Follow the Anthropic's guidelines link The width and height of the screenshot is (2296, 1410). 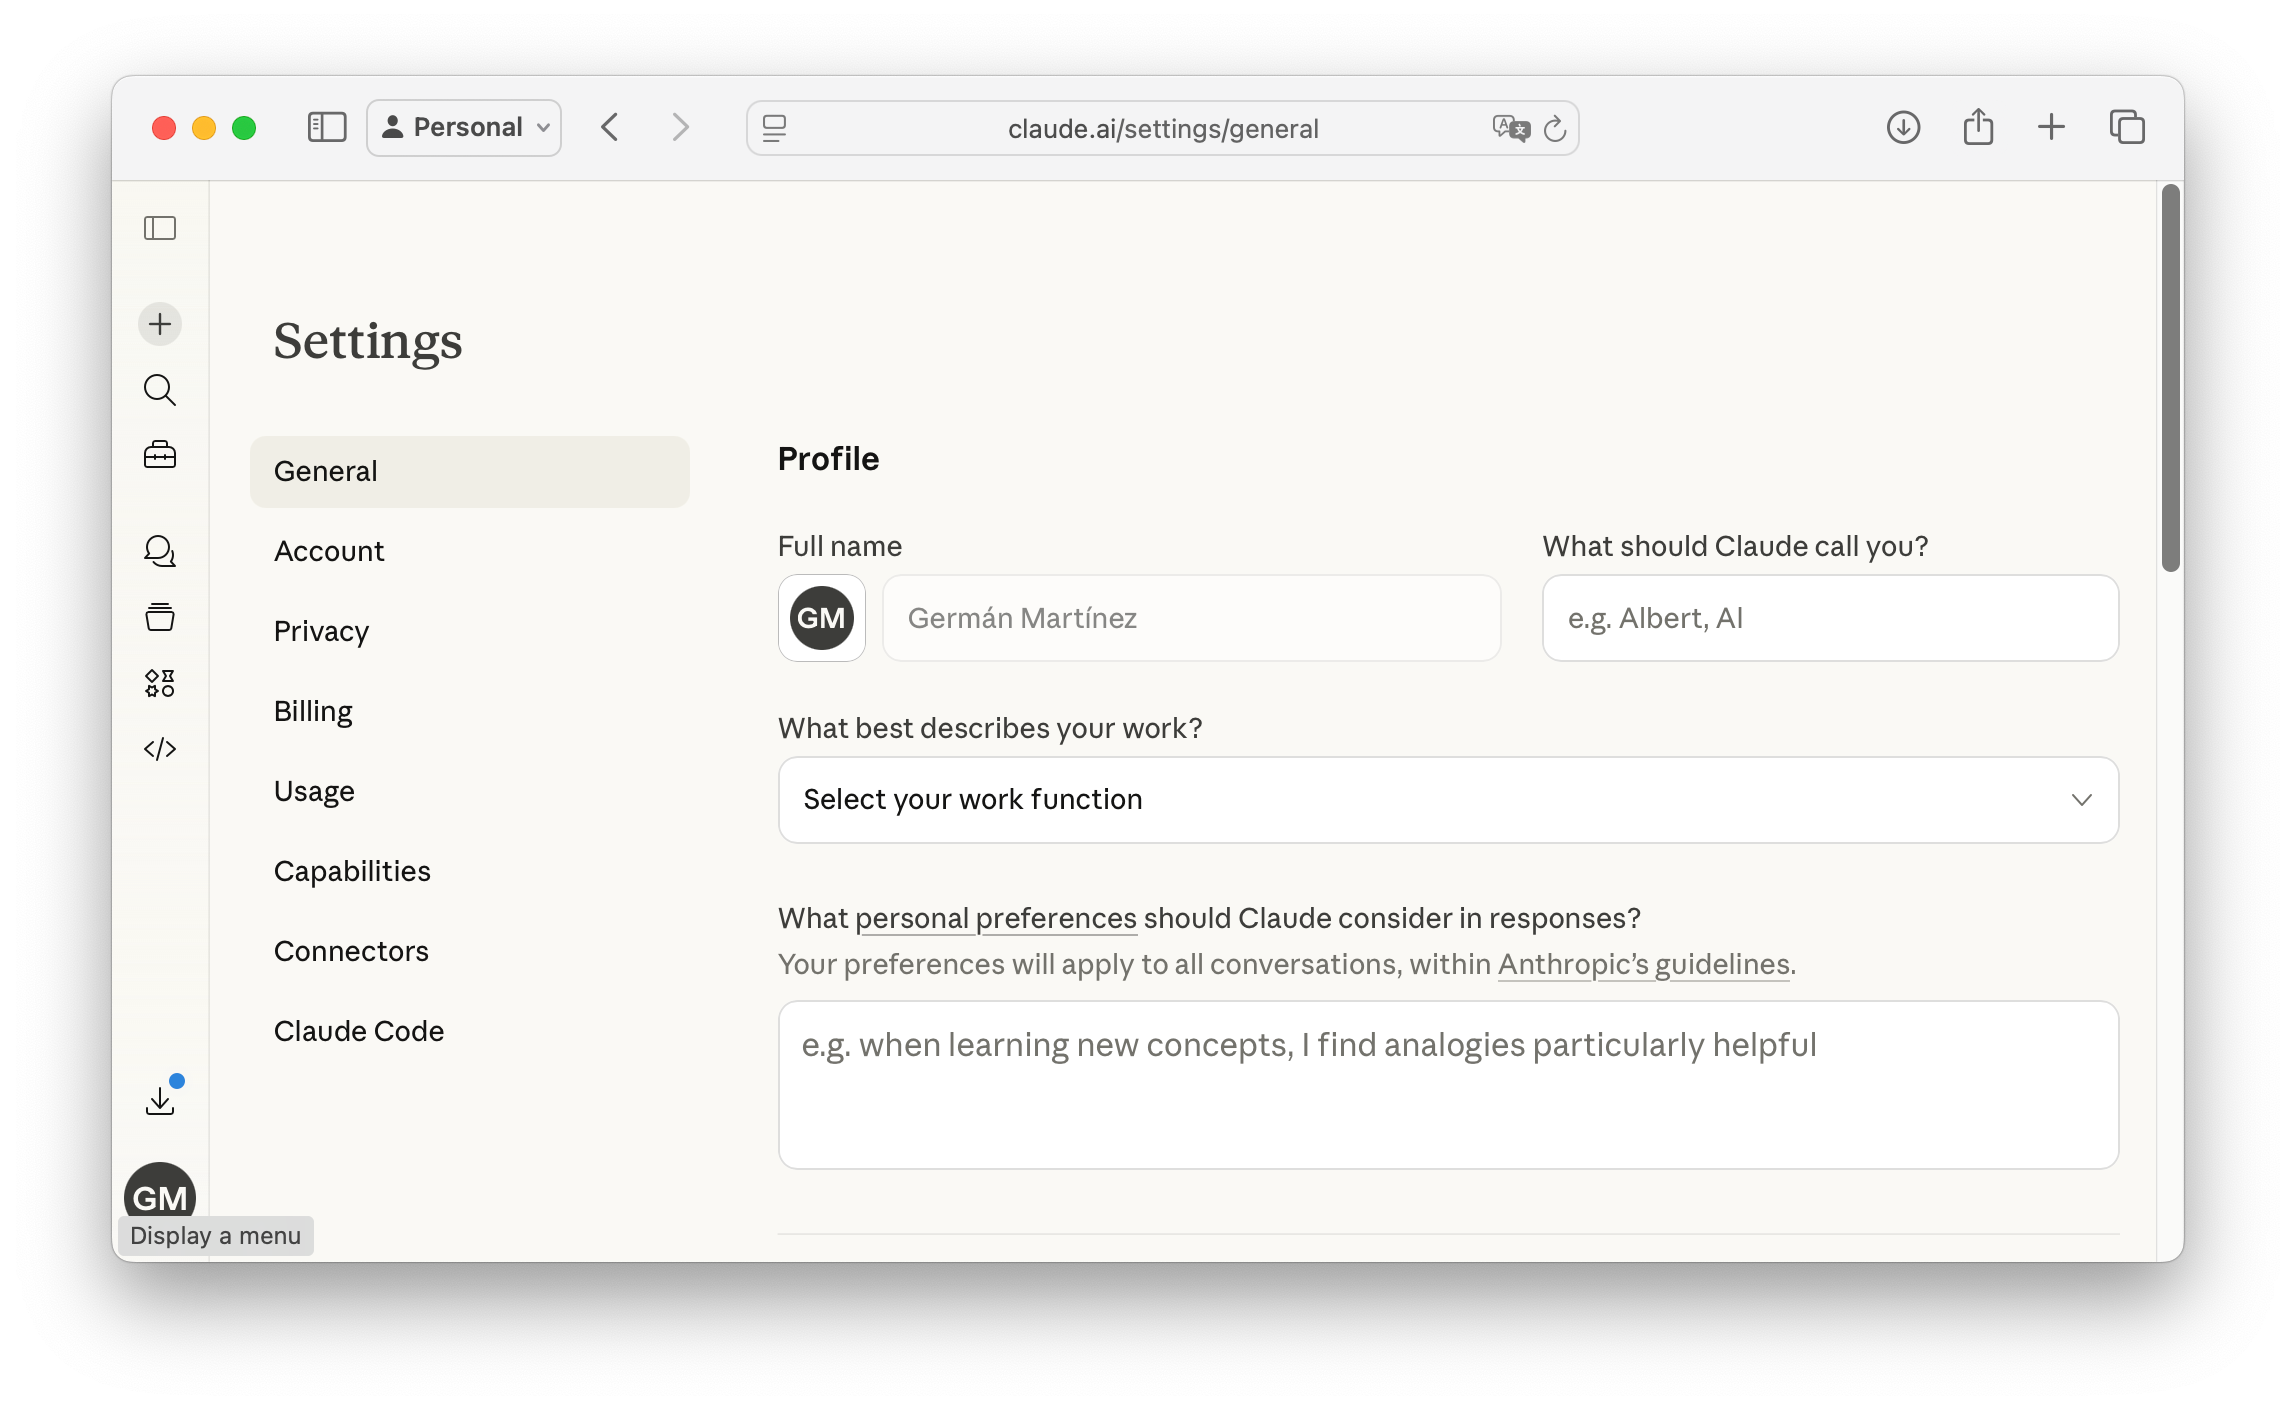[1643, 964]
